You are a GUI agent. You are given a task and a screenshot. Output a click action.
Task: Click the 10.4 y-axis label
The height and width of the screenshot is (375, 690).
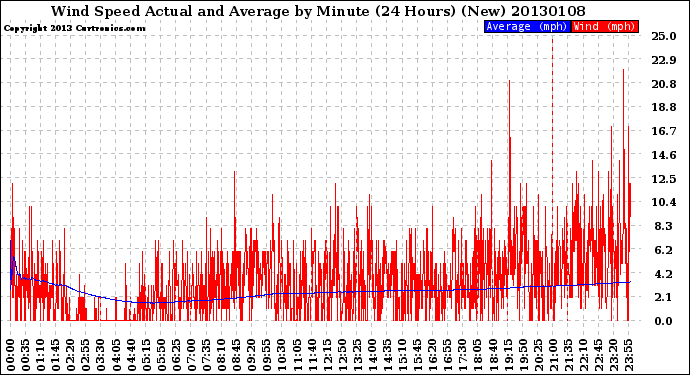pos(664,202)
